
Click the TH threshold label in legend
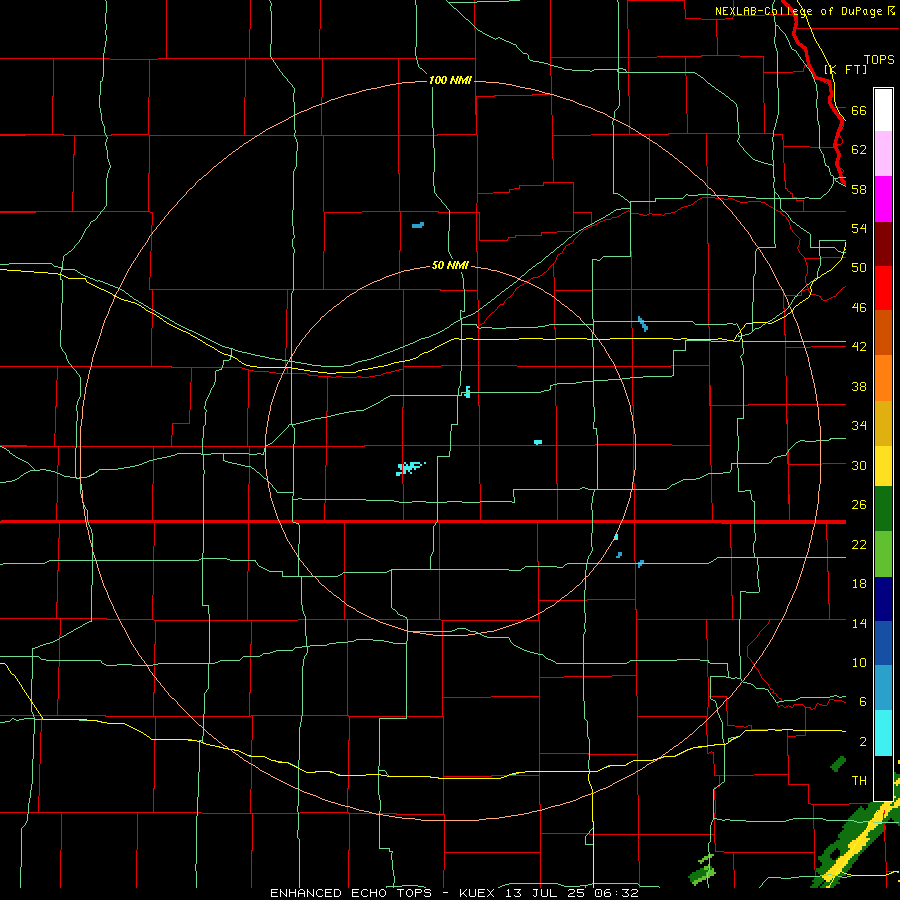(x=859, y=780)
